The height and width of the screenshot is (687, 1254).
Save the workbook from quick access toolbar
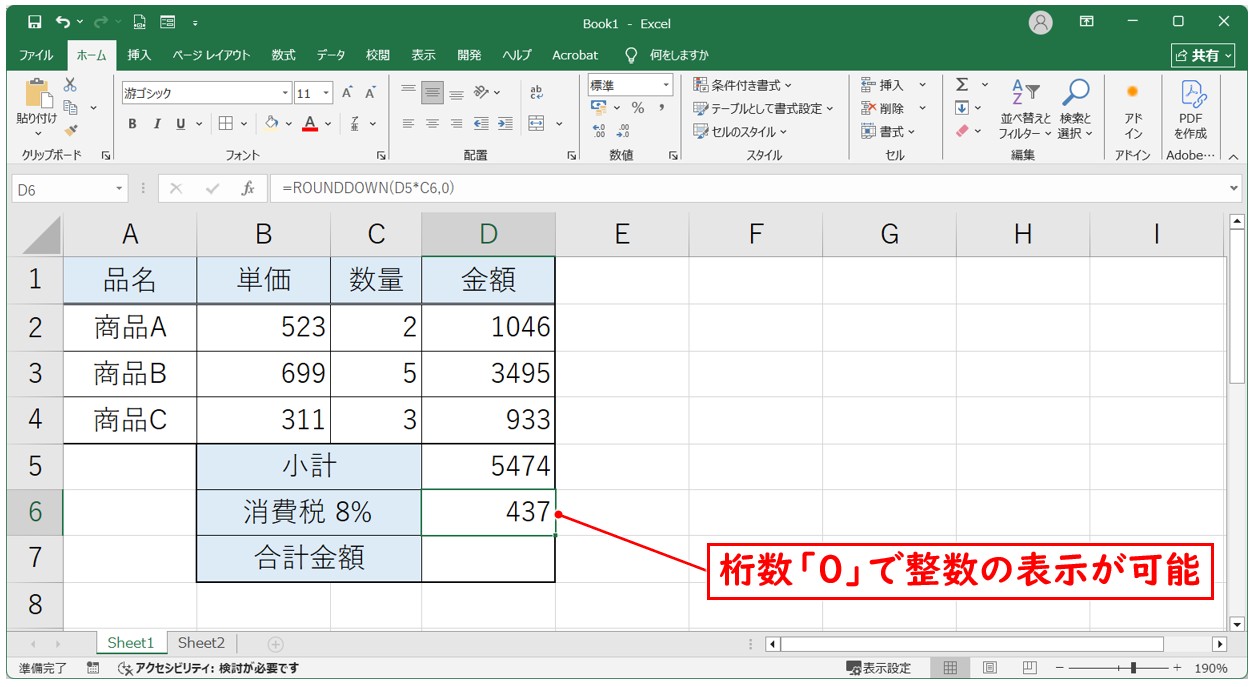[35, 22]
